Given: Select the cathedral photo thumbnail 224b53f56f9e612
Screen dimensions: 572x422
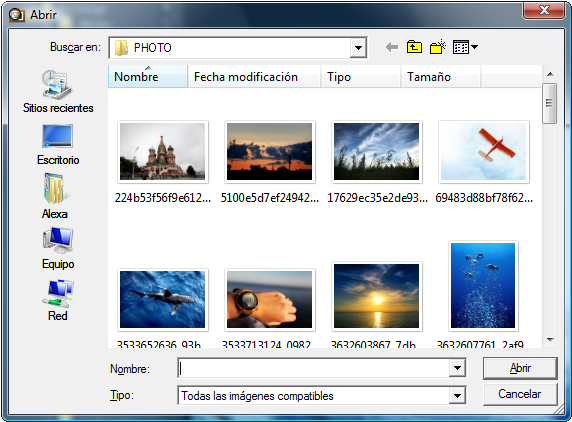Looking at the screenshot, I should pos(163,152).
